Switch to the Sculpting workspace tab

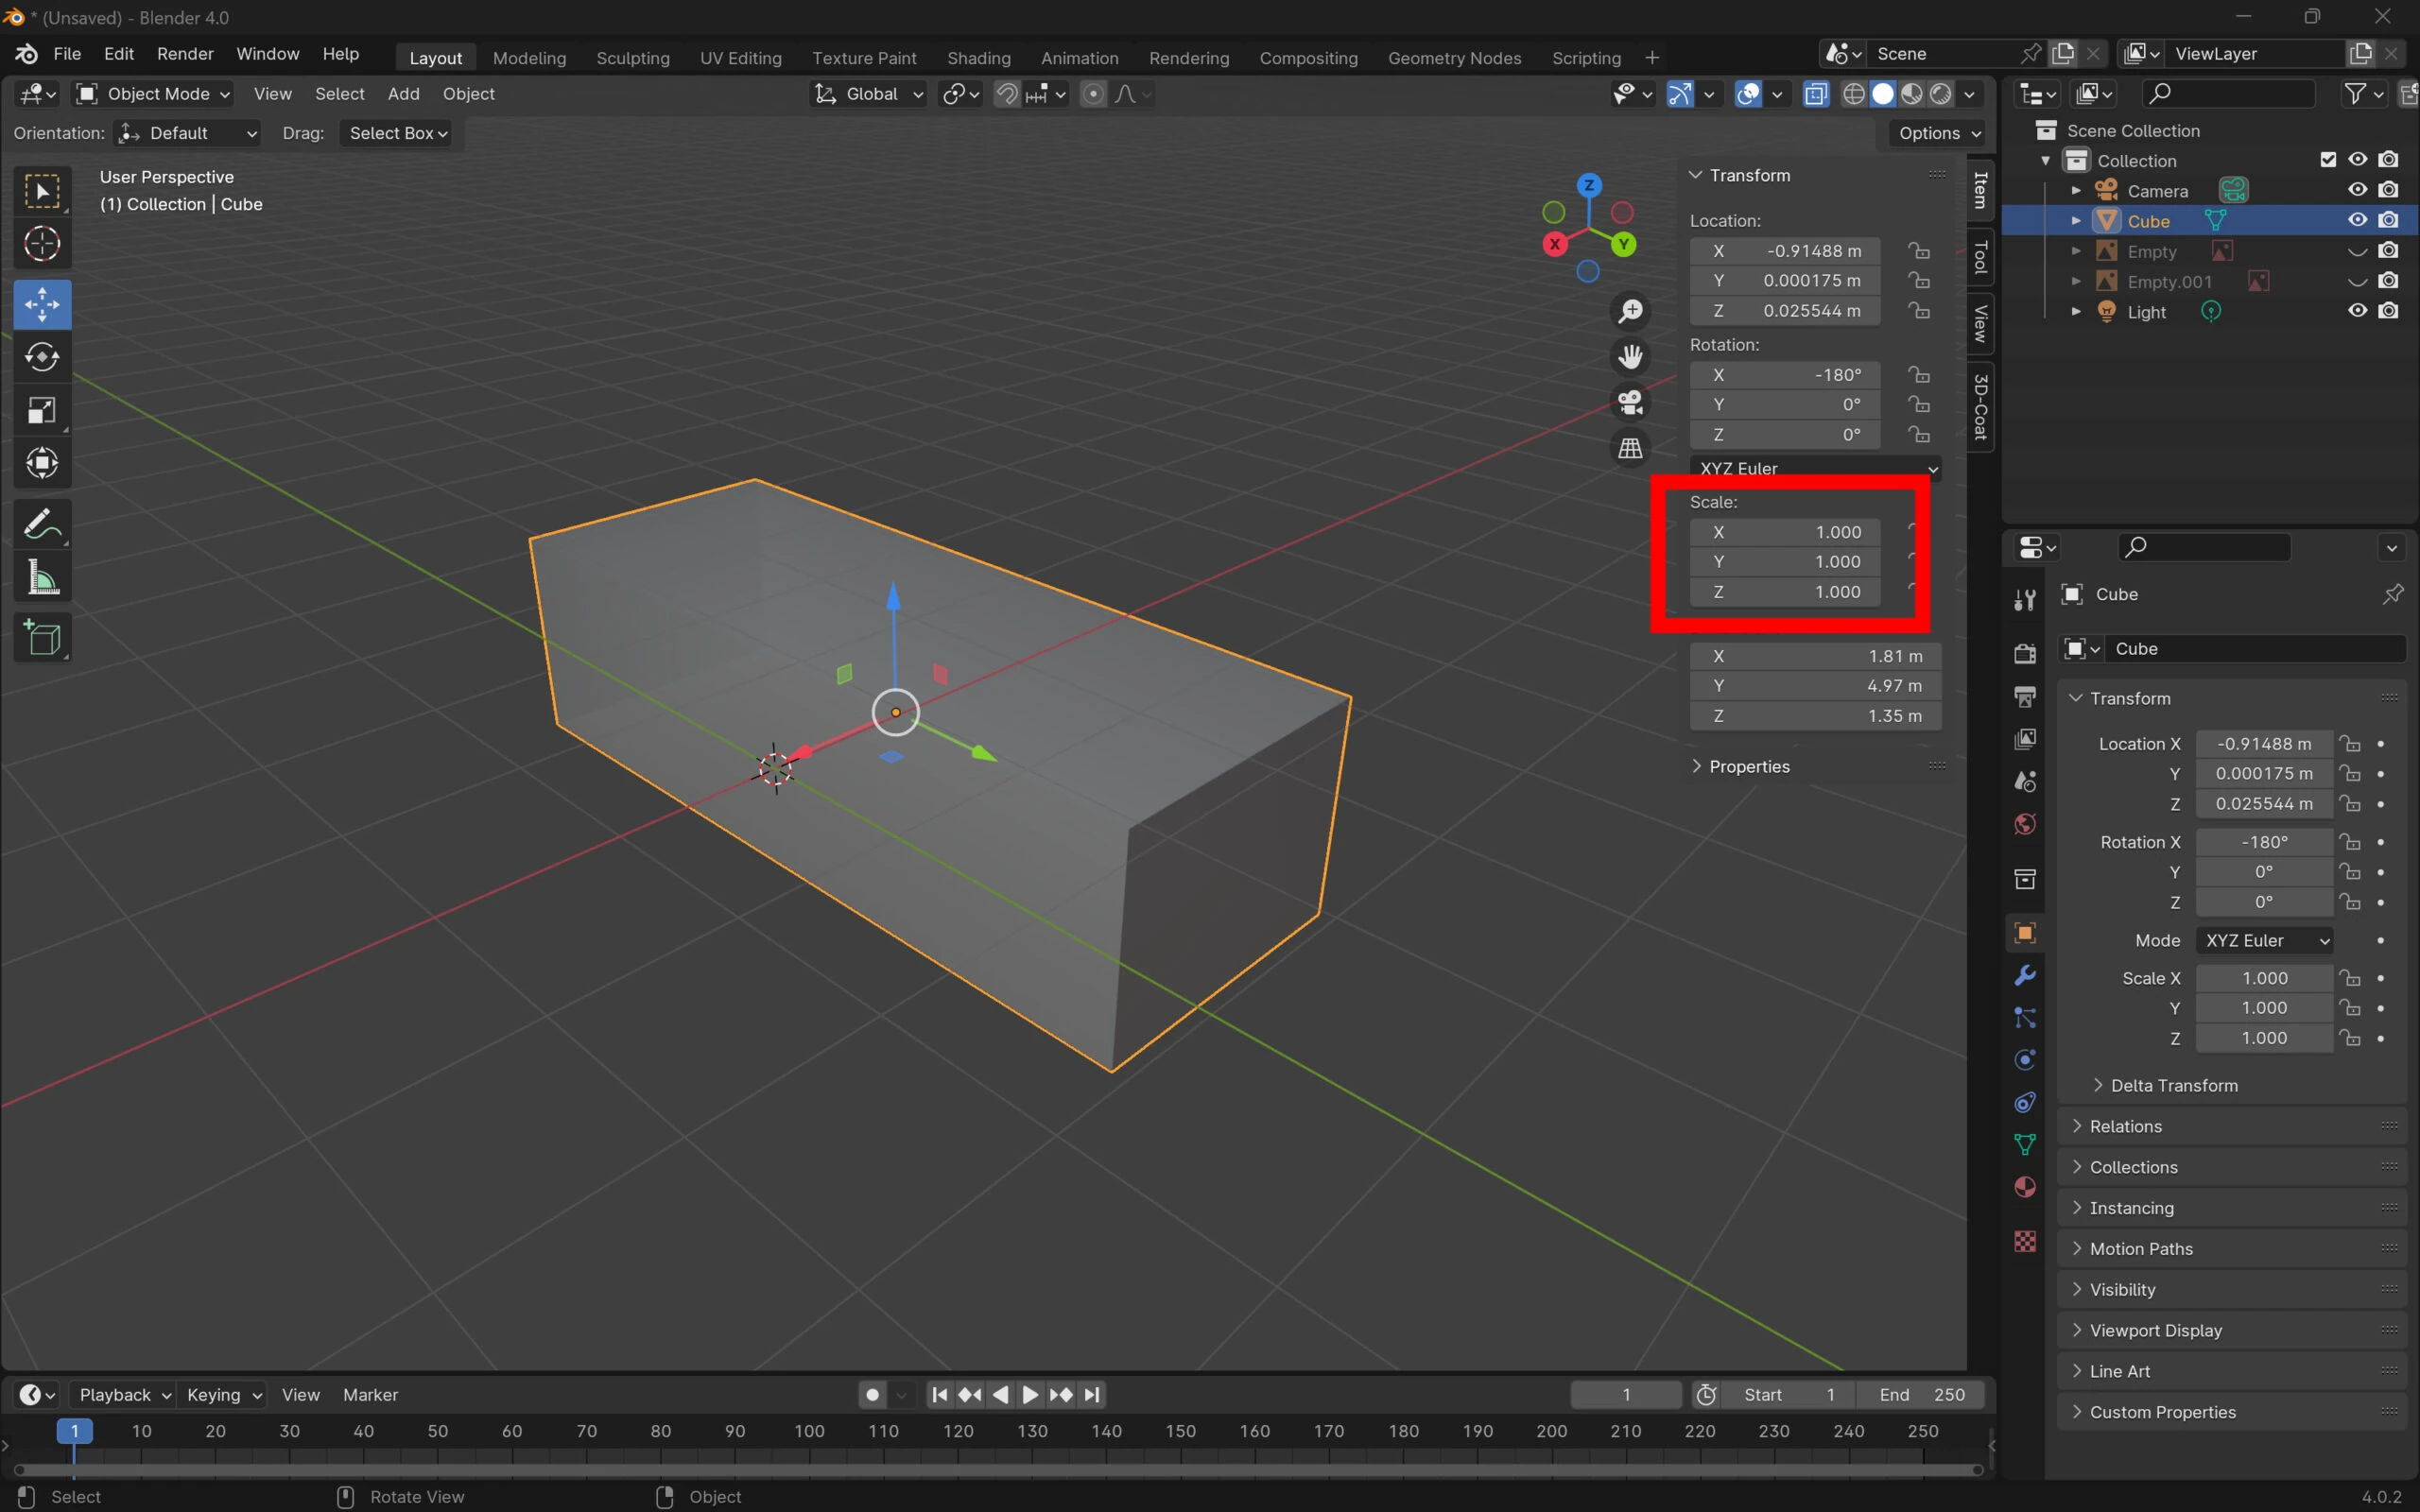[632, 58]
